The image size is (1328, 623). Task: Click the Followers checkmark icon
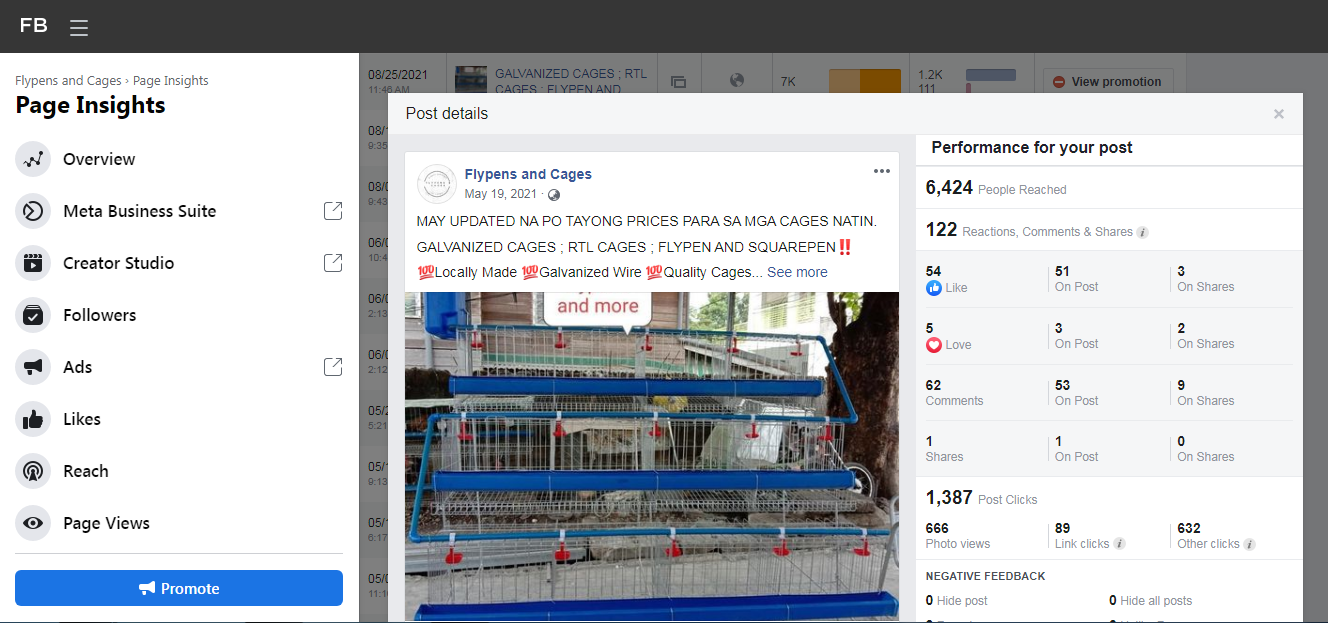(x=33, y=315)
